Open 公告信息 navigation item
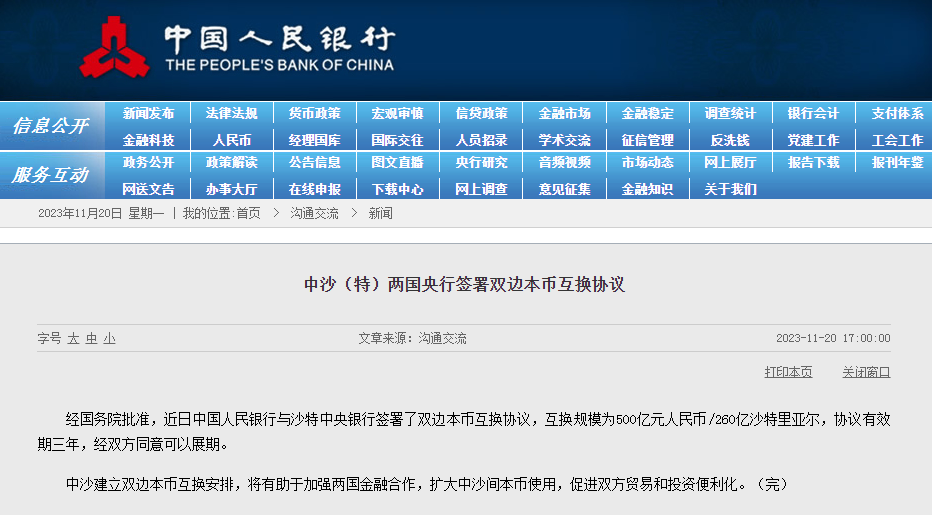The image size is (932, 515). (x=314, y=162)
